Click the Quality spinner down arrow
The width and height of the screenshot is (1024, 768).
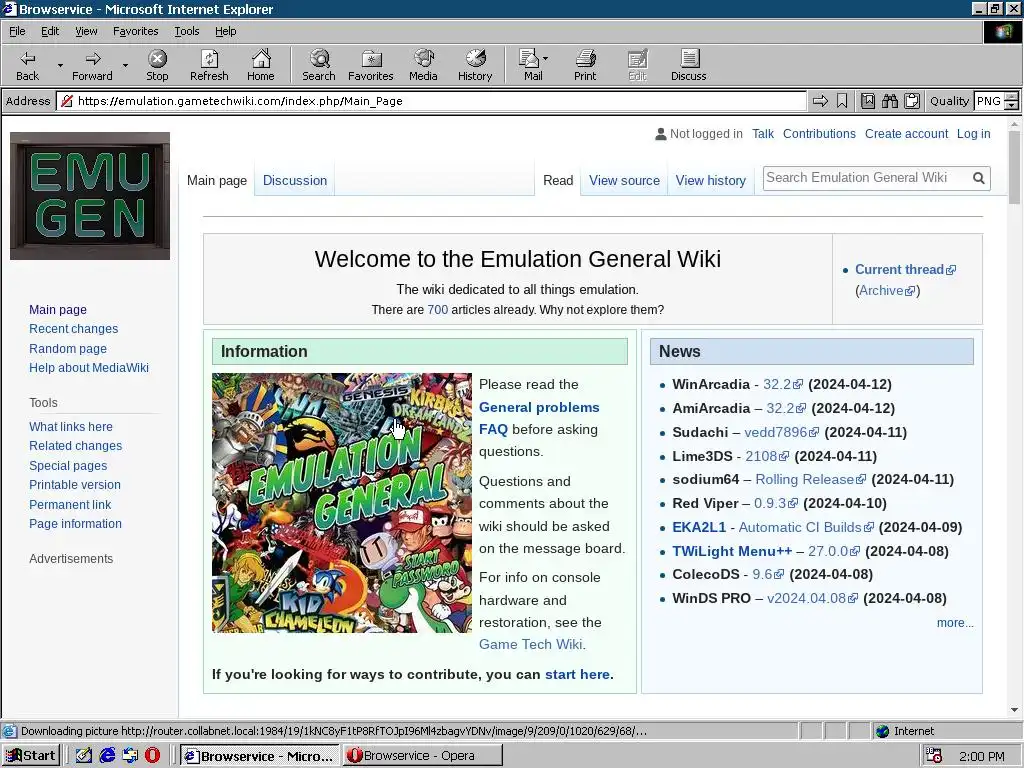tap(1011, 105)
